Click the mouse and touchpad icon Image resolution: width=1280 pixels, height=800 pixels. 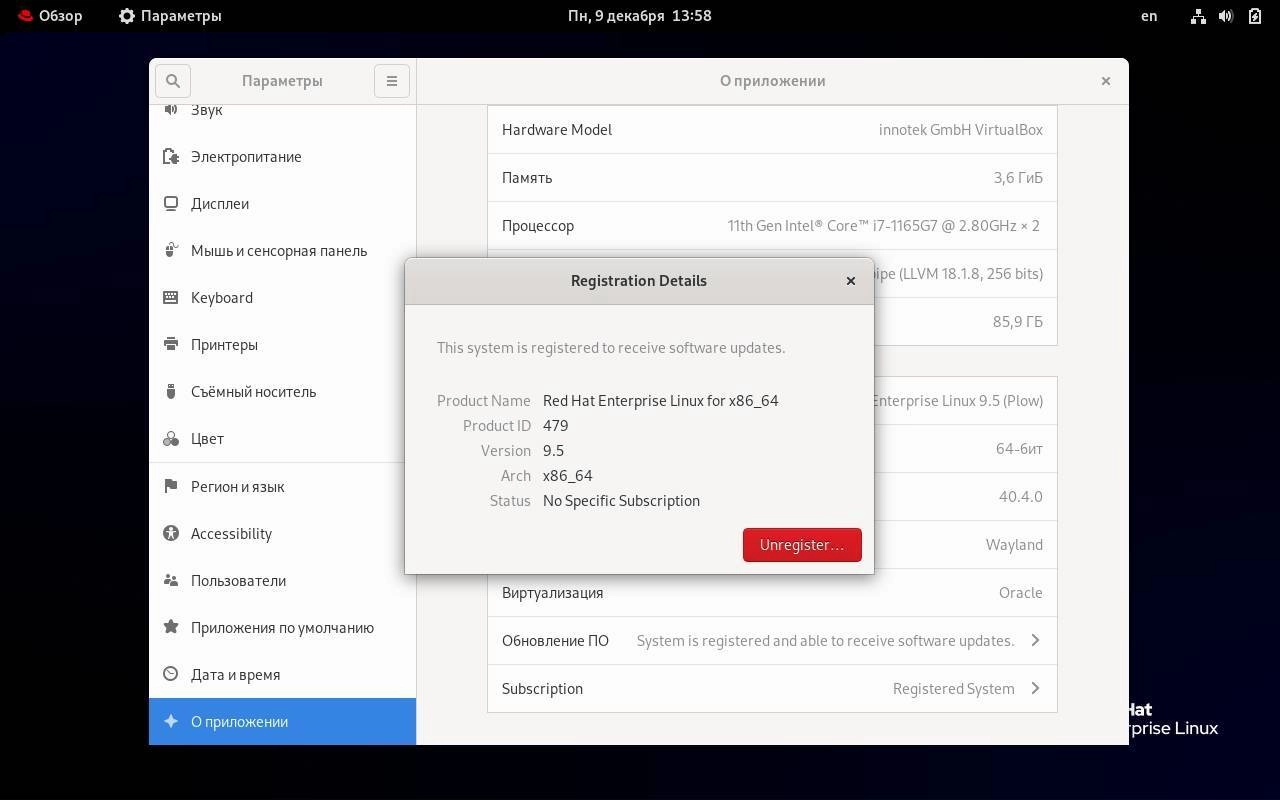(170, 250)
